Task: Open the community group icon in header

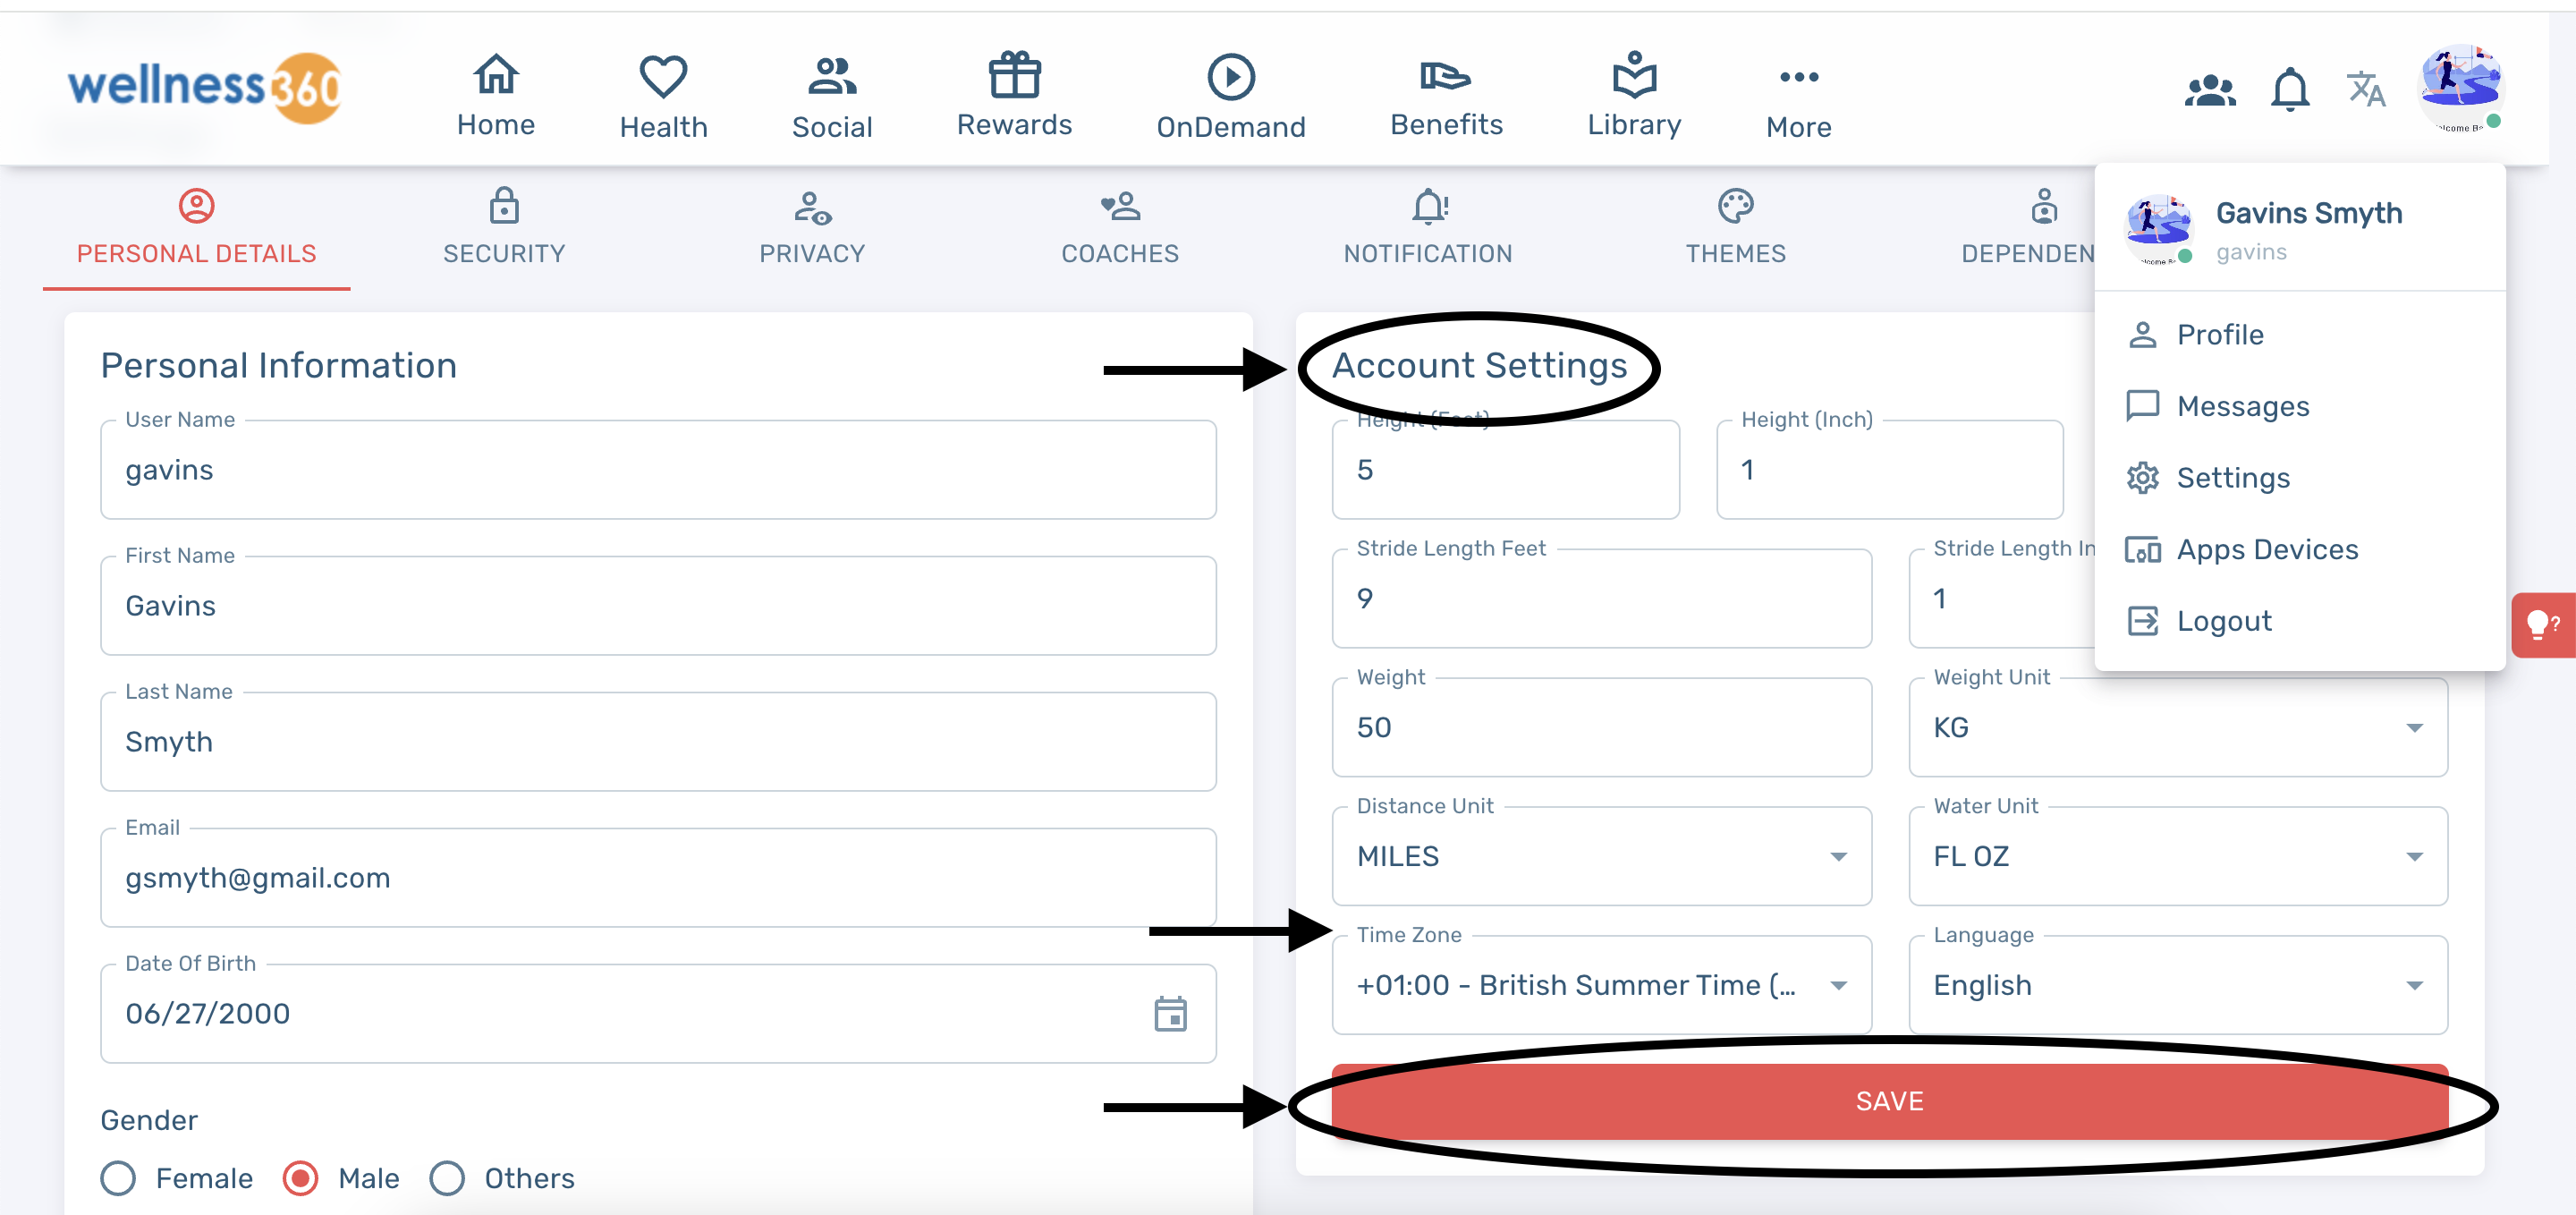Action: (x=2209, y=91)
